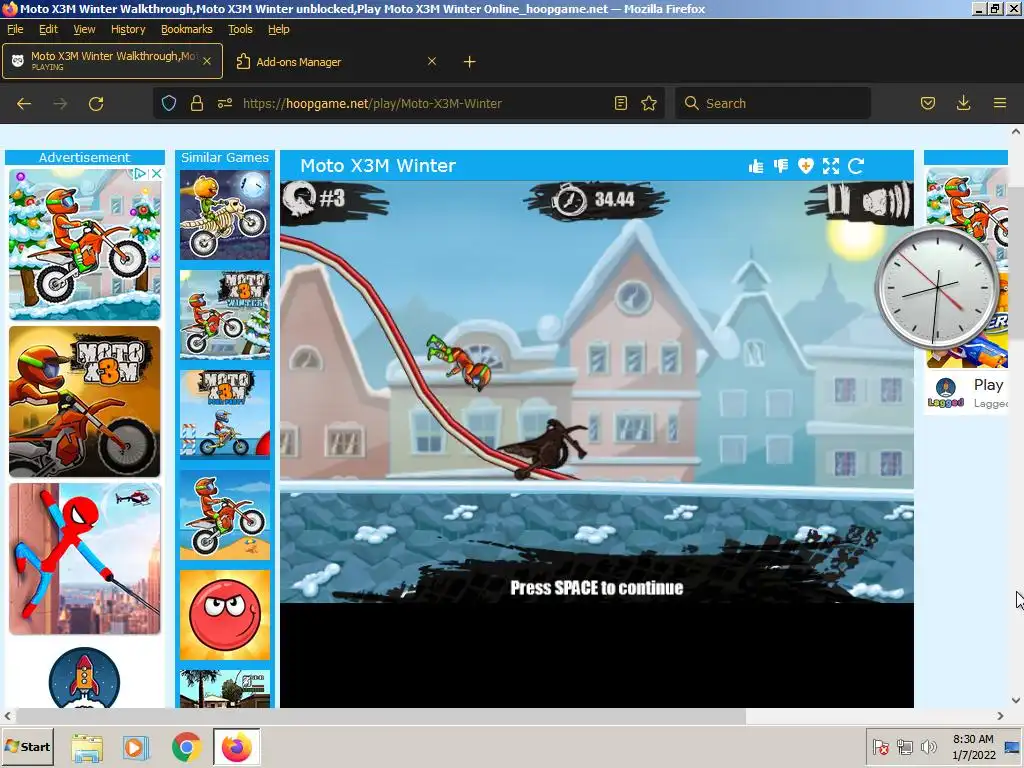Click 'Press SPACE to continue' game prompt
1024x768 pixels.
click(596, 588)
